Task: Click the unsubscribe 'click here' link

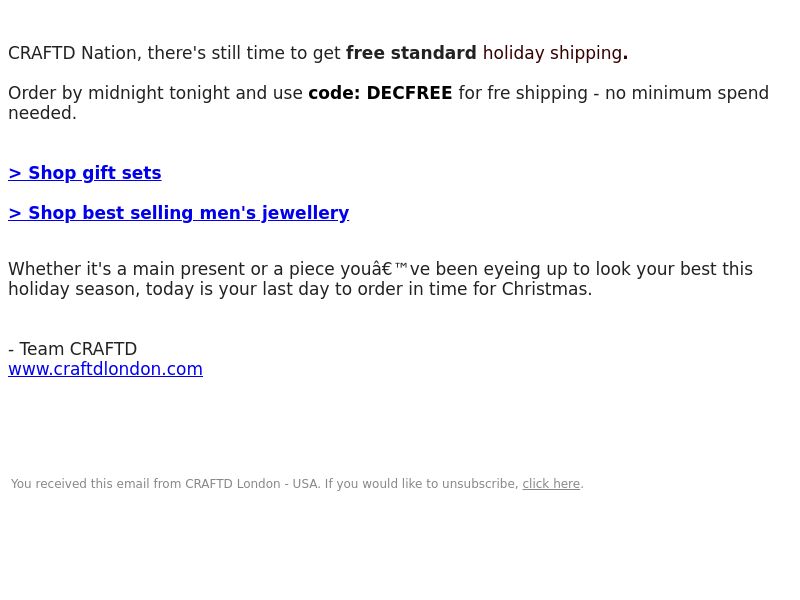Action: [x=551, y=484]
